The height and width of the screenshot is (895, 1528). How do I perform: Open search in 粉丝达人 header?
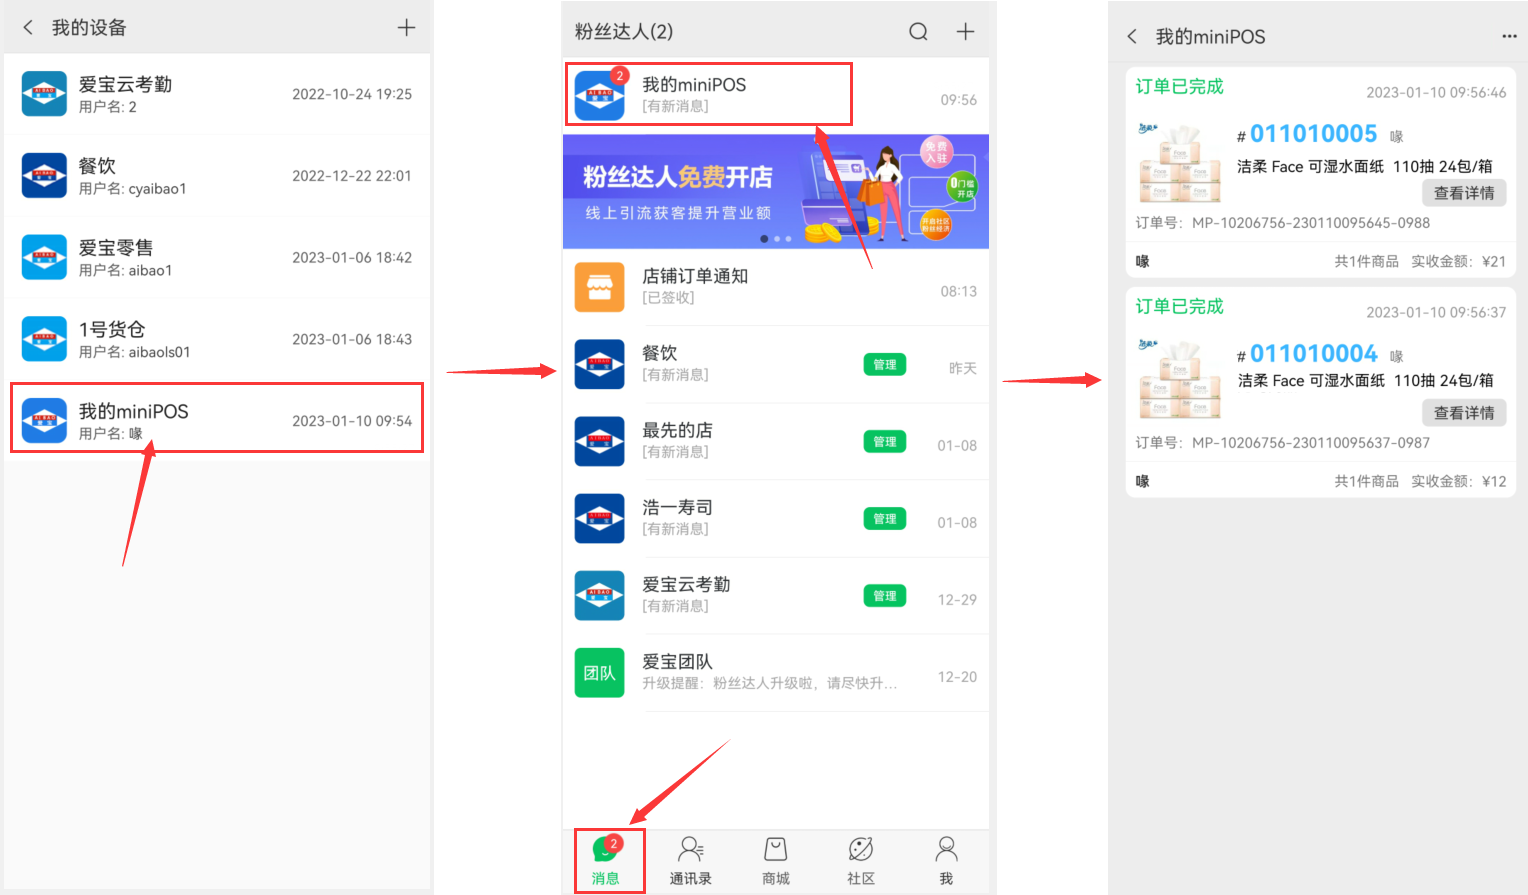click(x=918, y=32)
